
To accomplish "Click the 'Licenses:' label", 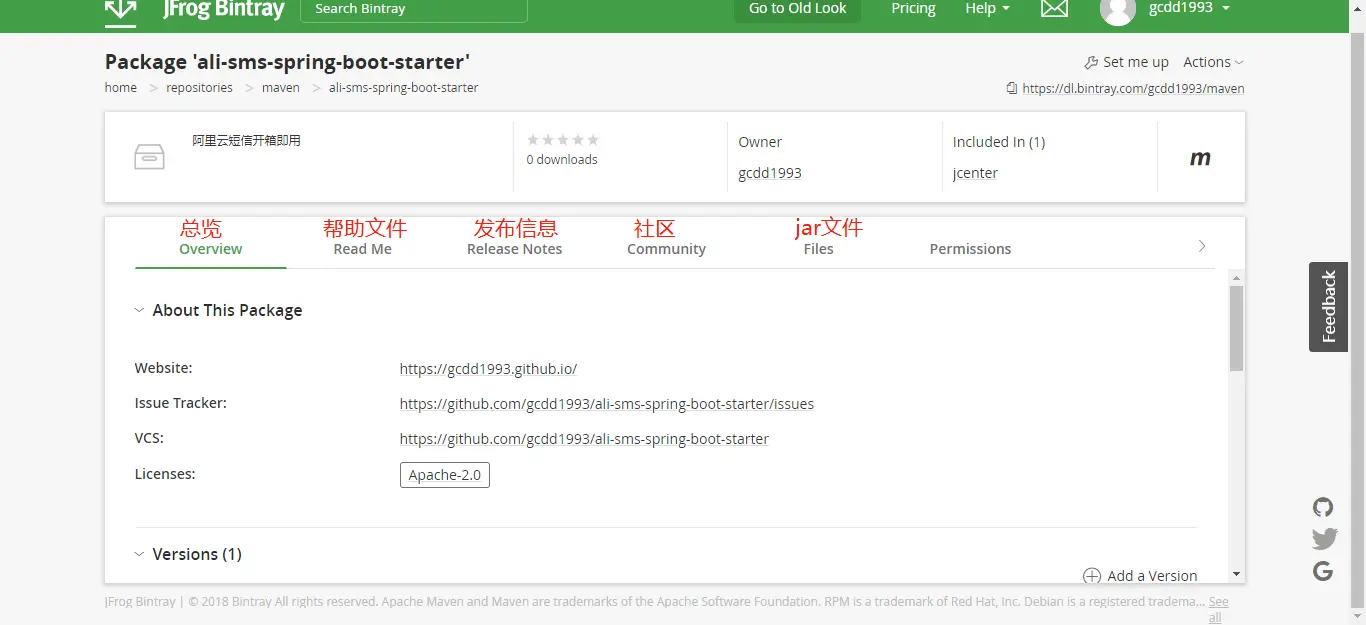I will [x=165, y=474].
